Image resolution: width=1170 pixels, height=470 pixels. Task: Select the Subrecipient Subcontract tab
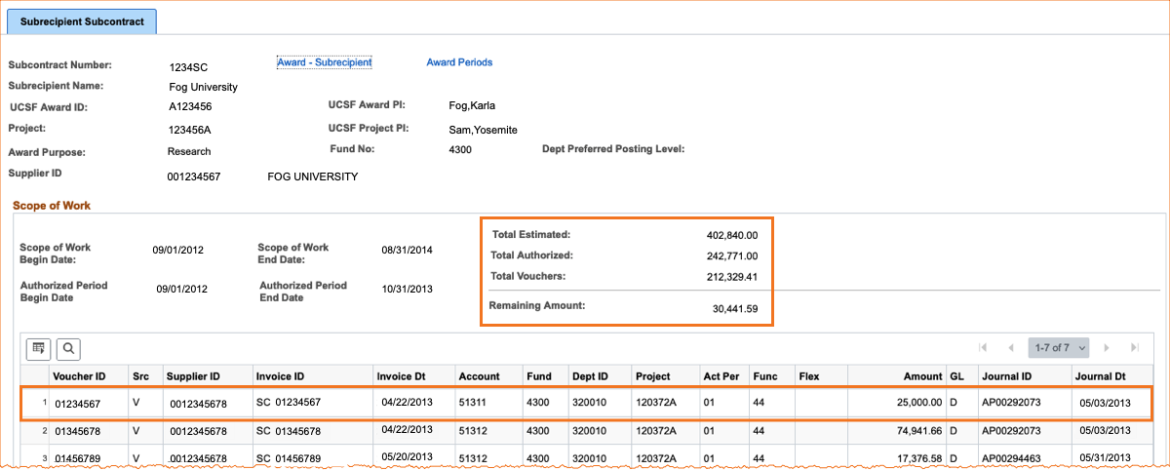82,20
